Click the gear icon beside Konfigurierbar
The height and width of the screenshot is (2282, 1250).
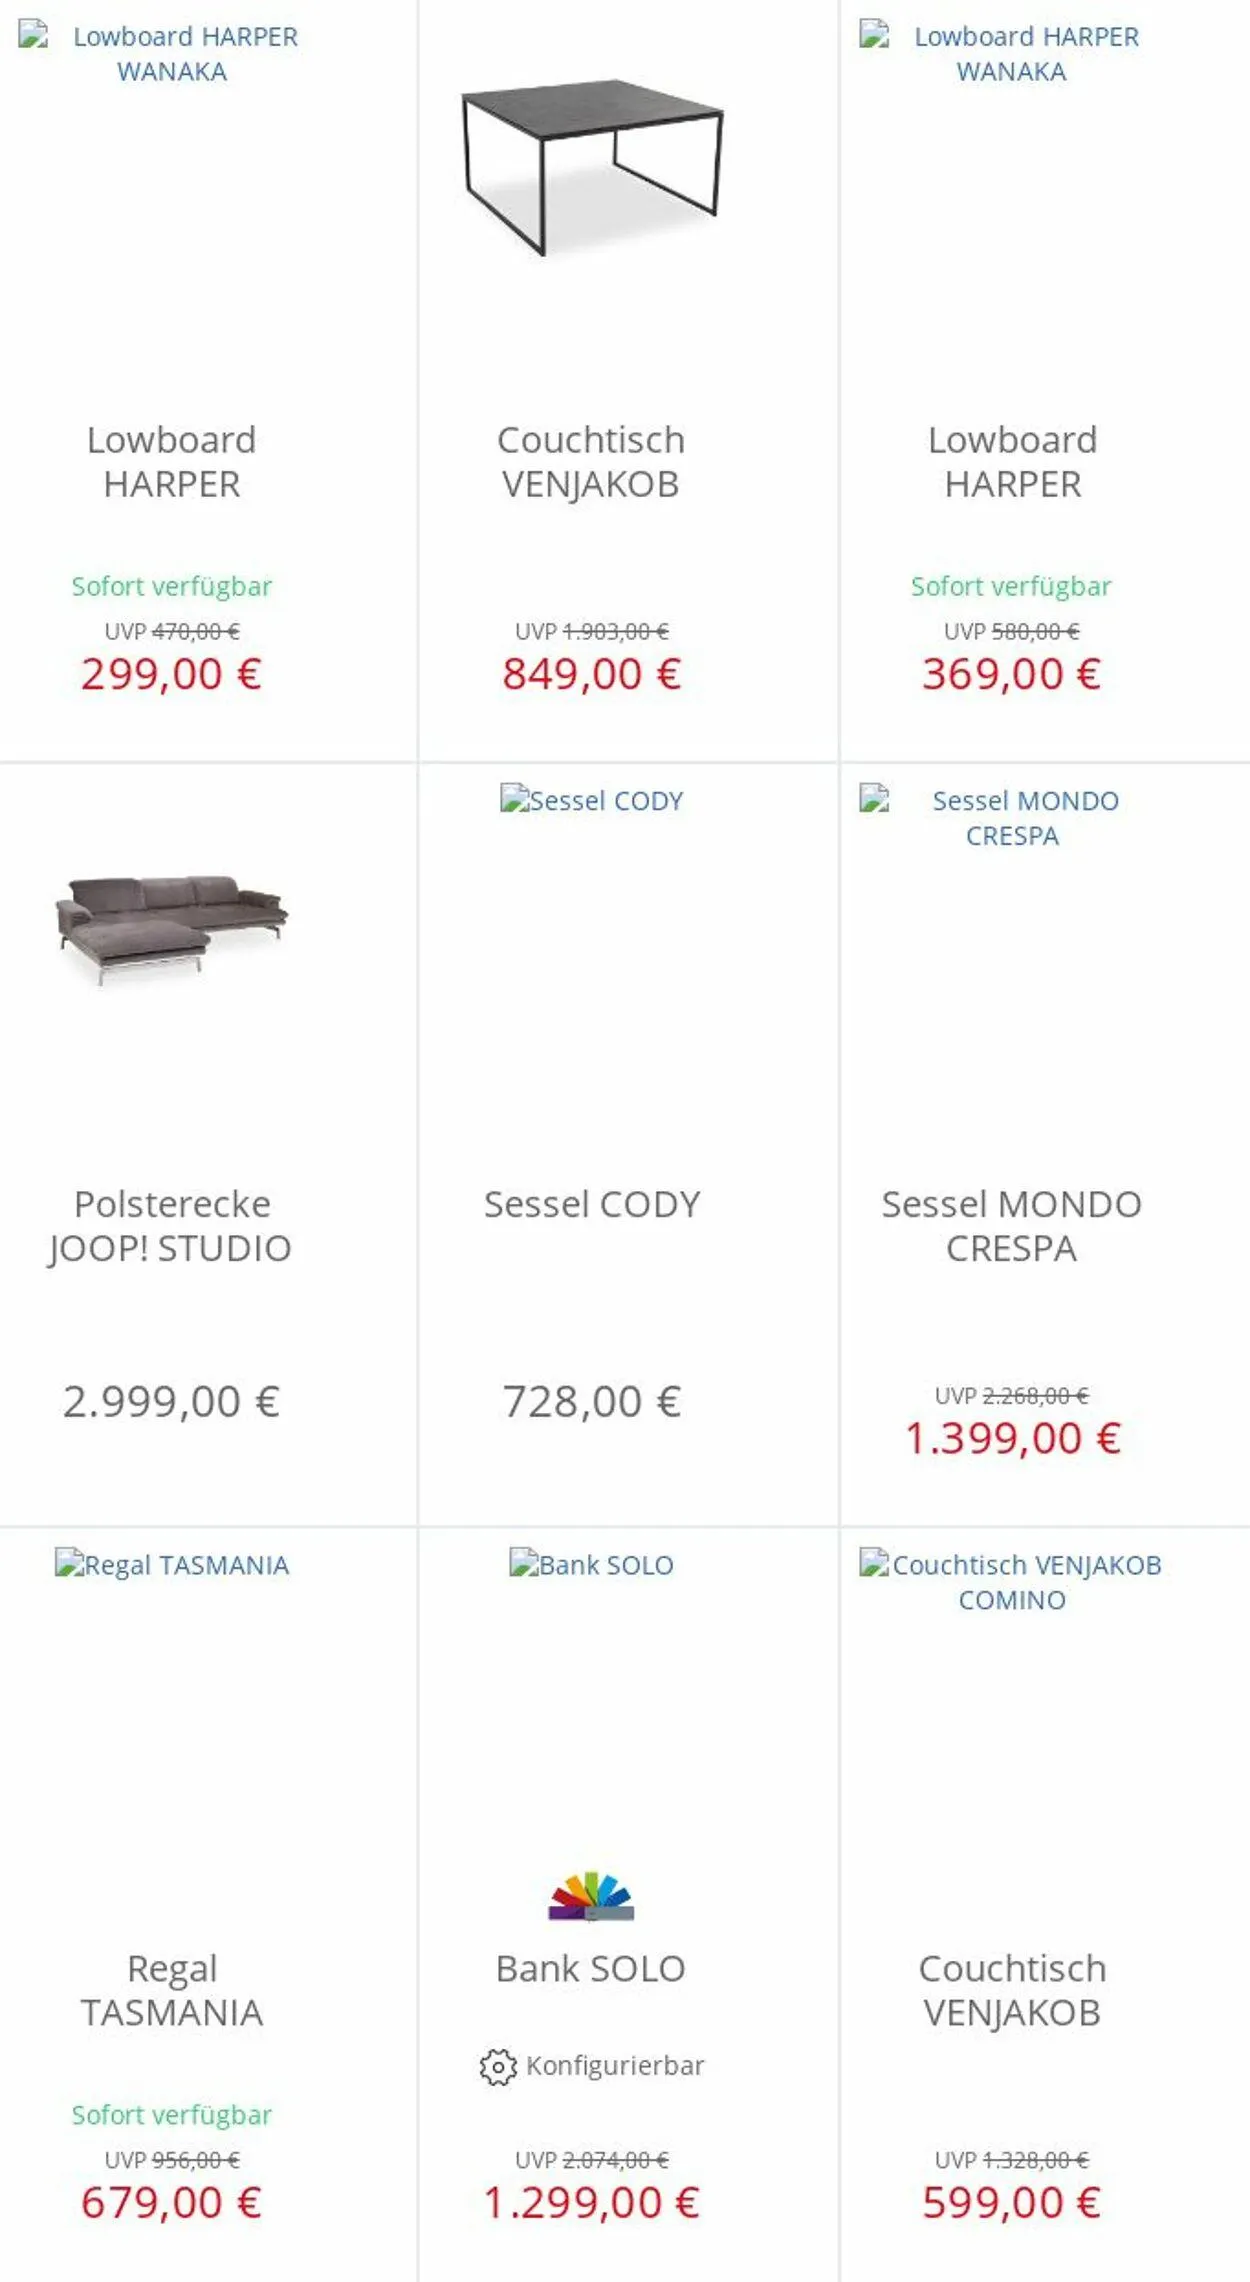[x=497, y=2066]
